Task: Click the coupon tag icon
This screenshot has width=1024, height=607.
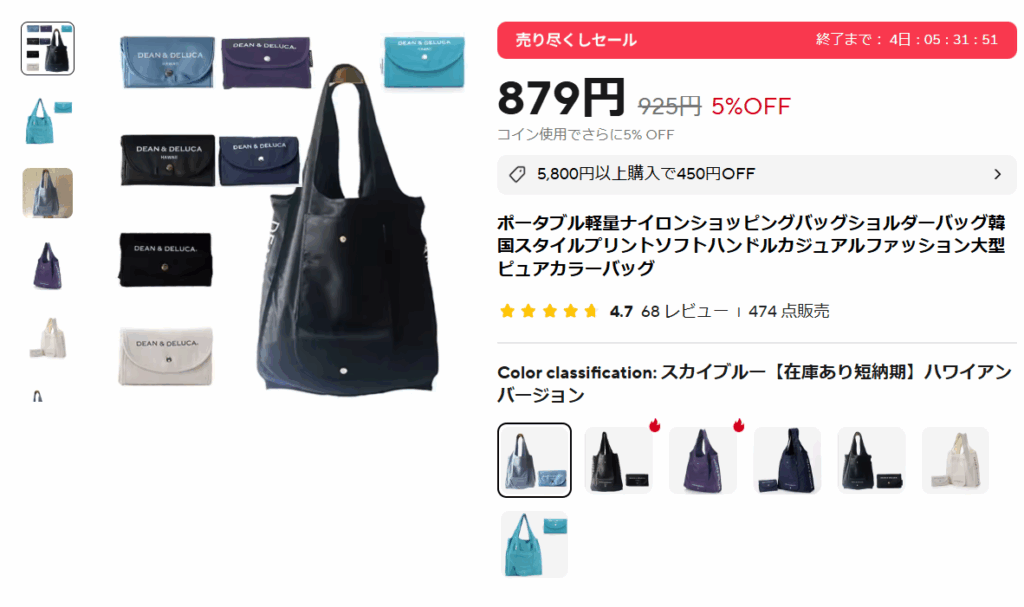Action: point(517,174)
